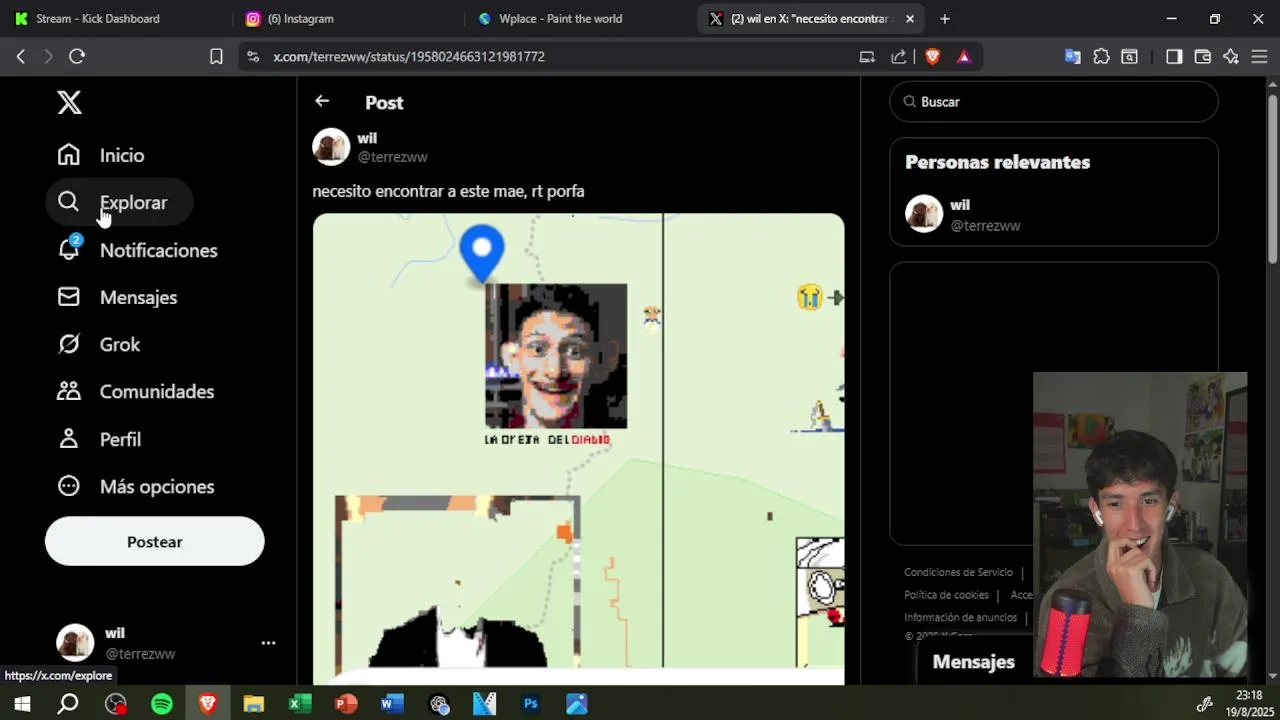The width and height of the screenshot is (1280, 720).
Task: Open account menu three dots beside wil
Action: [x=268, y=643]
